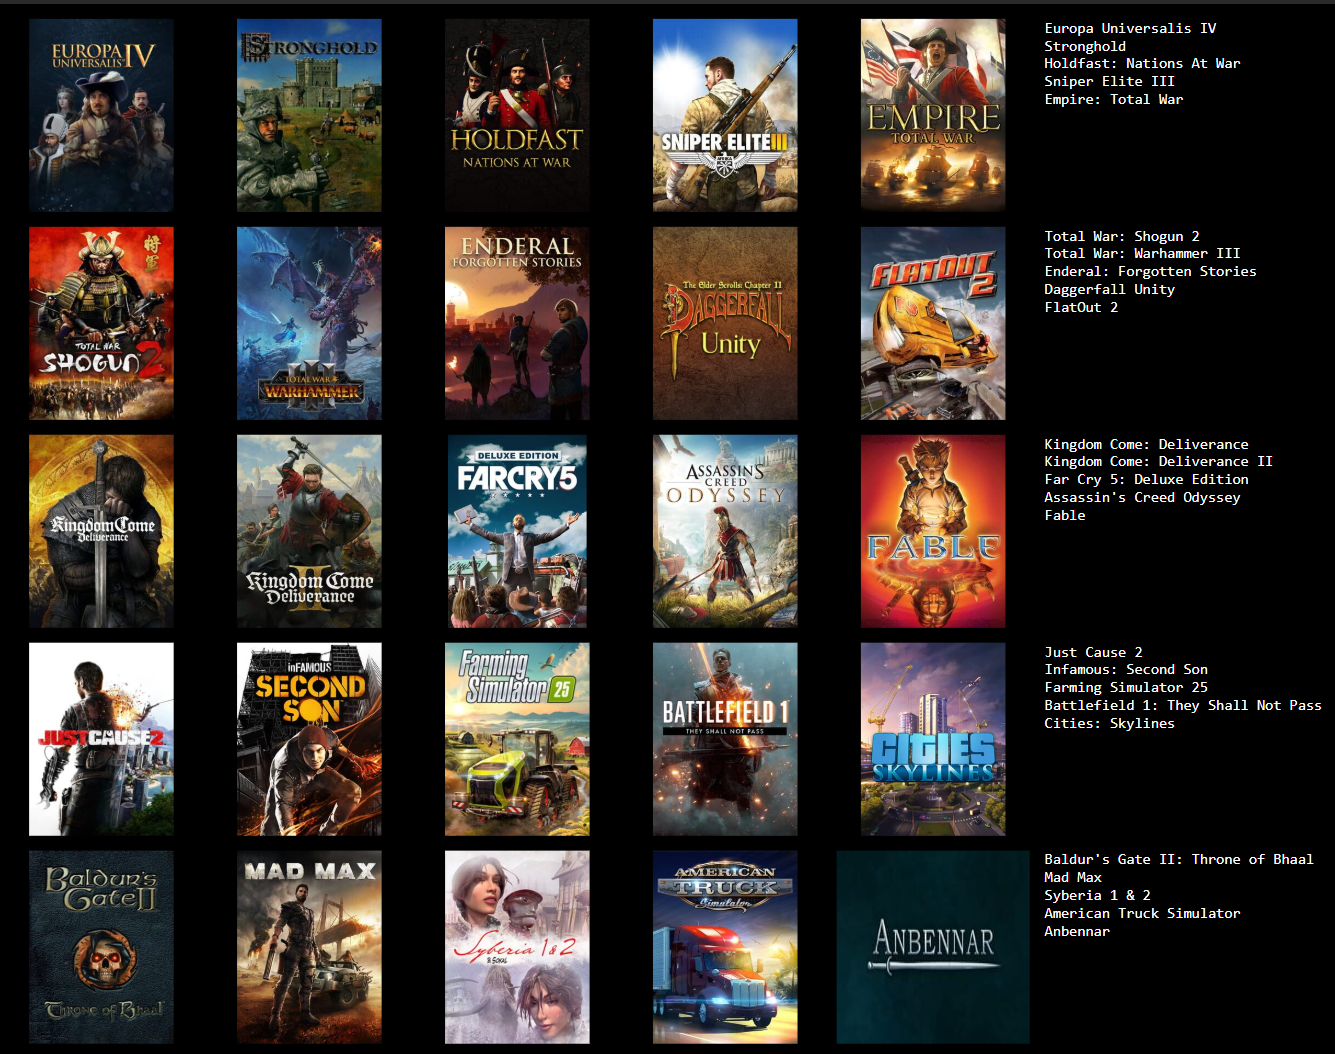This screenshot has width=1335, height=1054.
Task: Select 'Enderal: Forgotten Stories' text
Action: (x=1150, y=271)
